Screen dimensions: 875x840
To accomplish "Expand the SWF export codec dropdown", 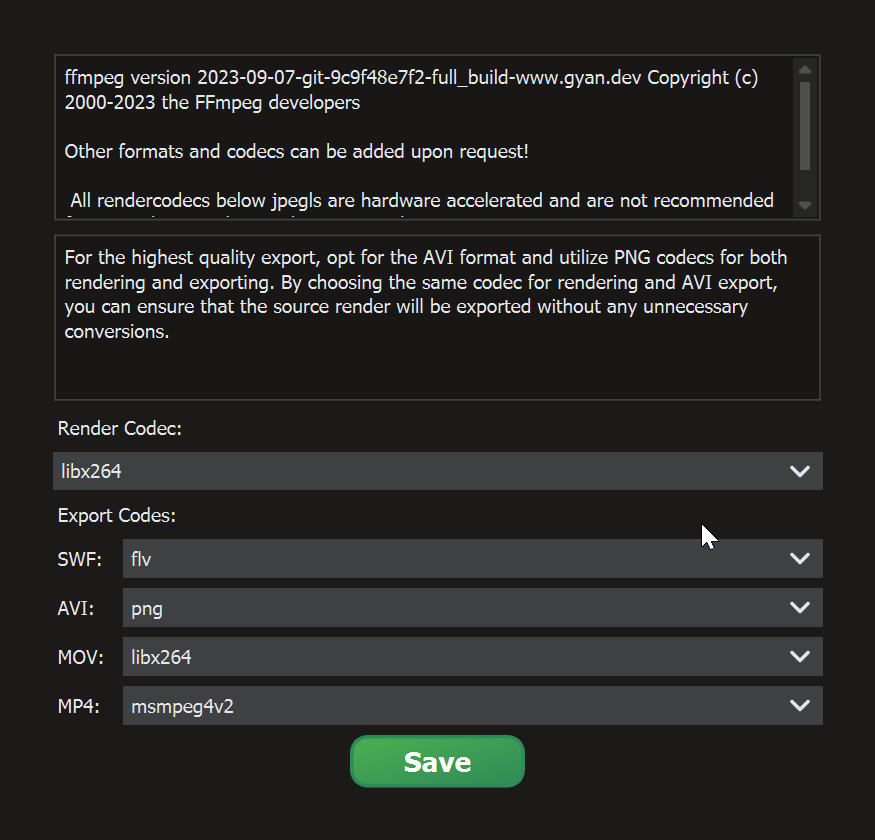I will pos(472,559).
